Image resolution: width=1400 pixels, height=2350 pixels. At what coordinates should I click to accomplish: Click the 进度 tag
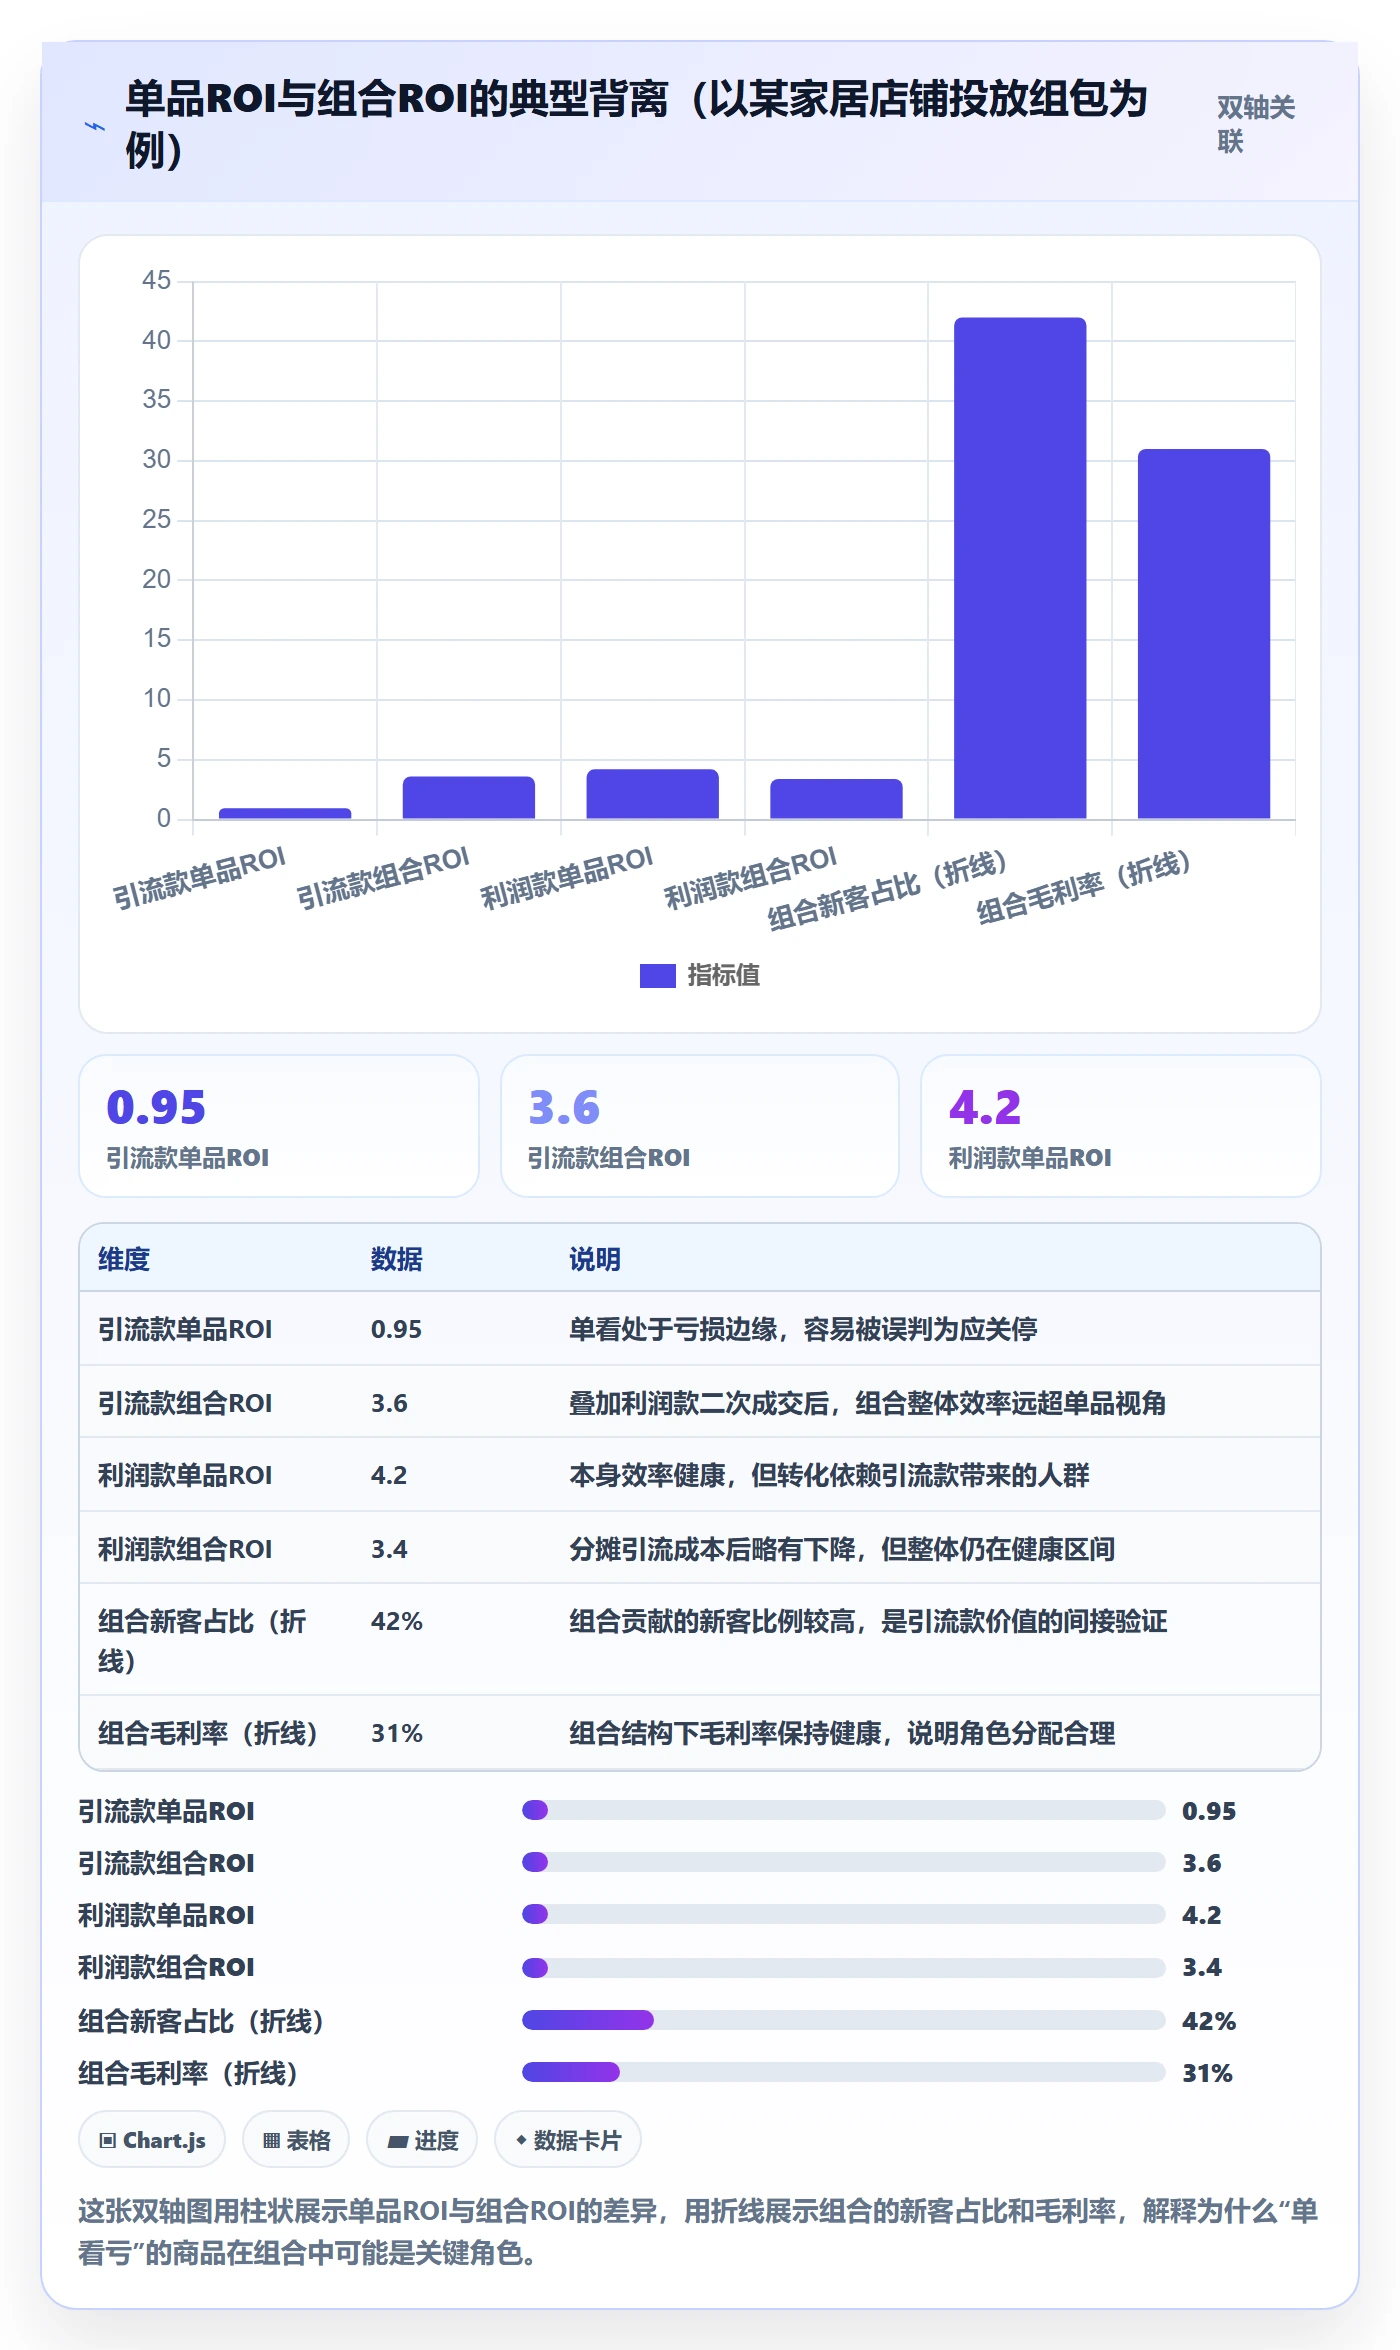(x=422, y=2140)
